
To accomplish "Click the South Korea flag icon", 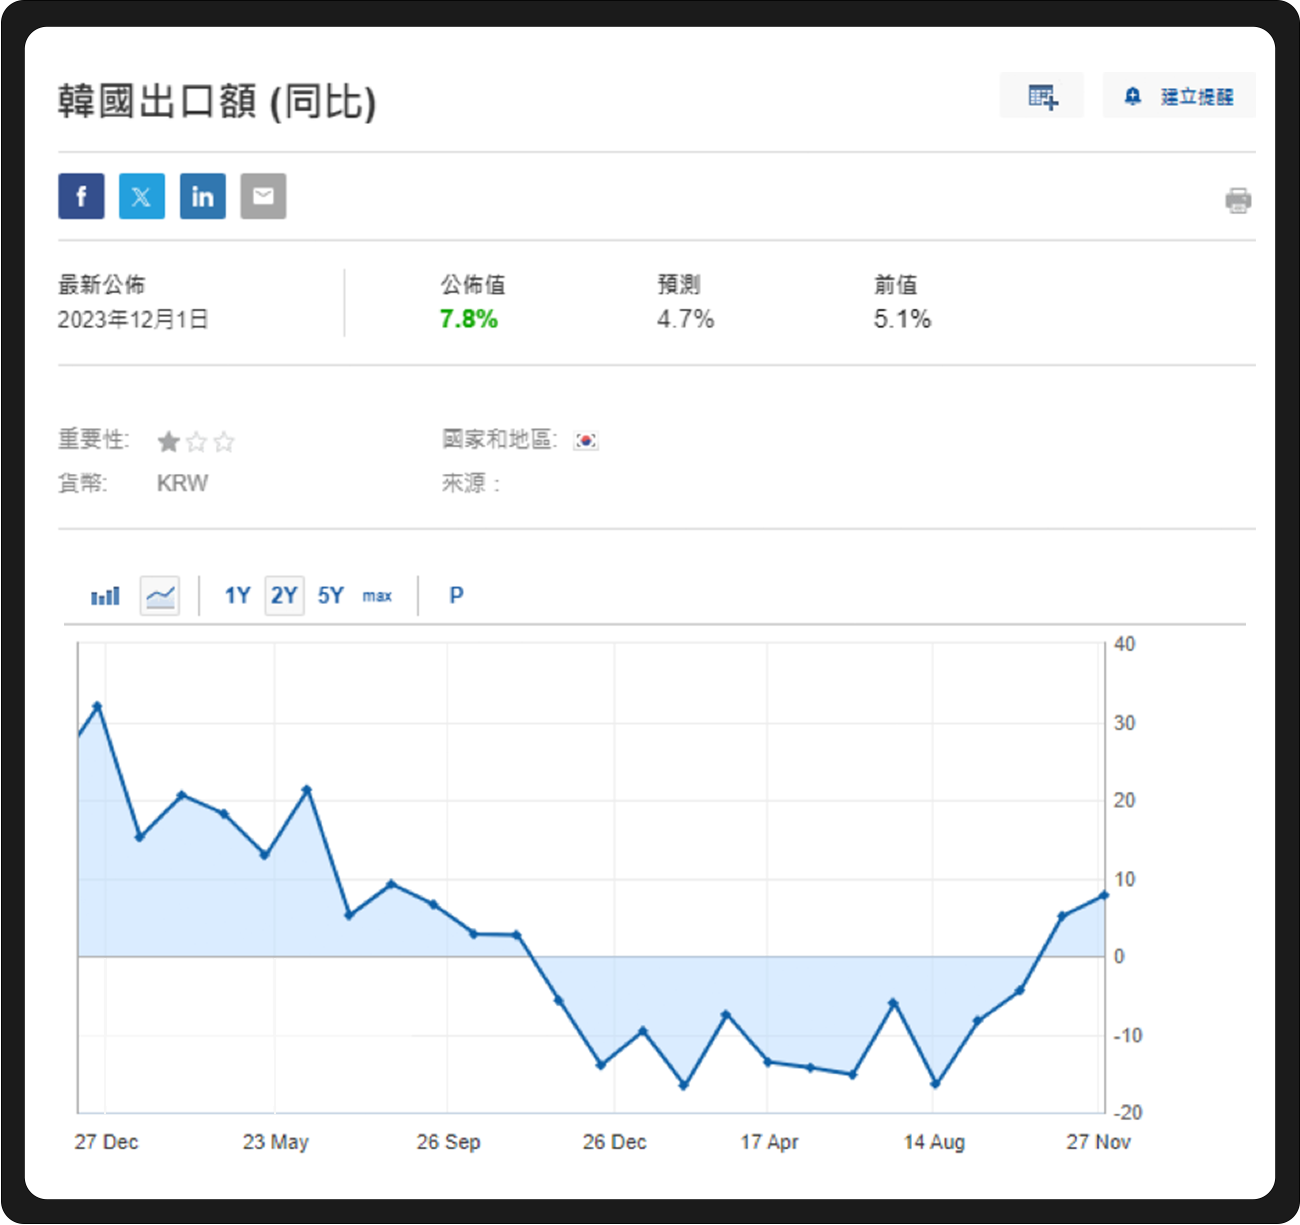I will click(x=585, y=440).
